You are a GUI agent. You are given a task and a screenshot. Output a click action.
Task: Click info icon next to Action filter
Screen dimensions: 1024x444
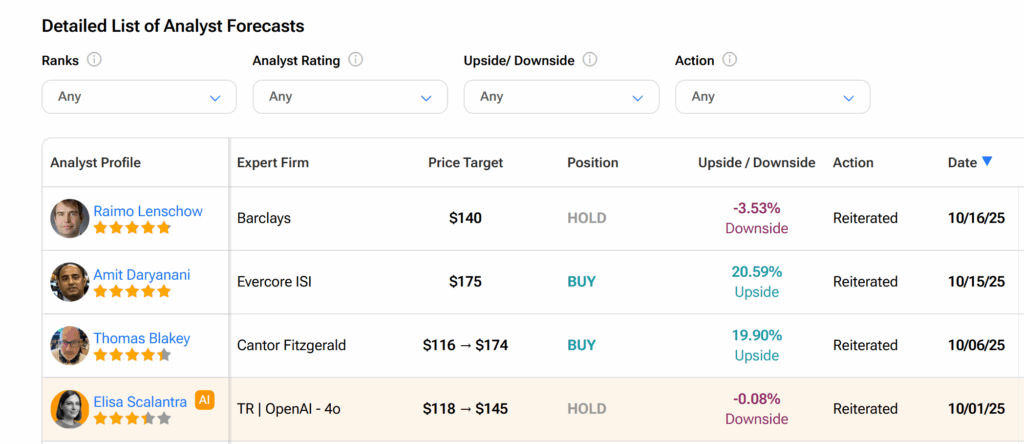[x=730, y=60]
